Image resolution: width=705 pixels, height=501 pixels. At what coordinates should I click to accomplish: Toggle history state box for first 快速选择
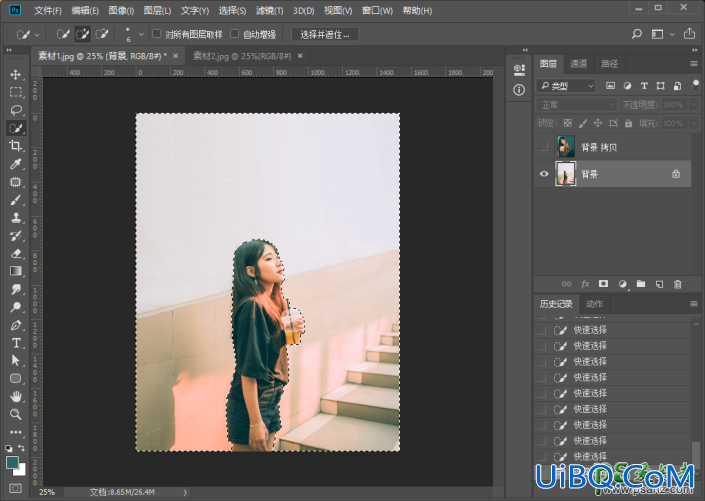(x=541, y=330)
